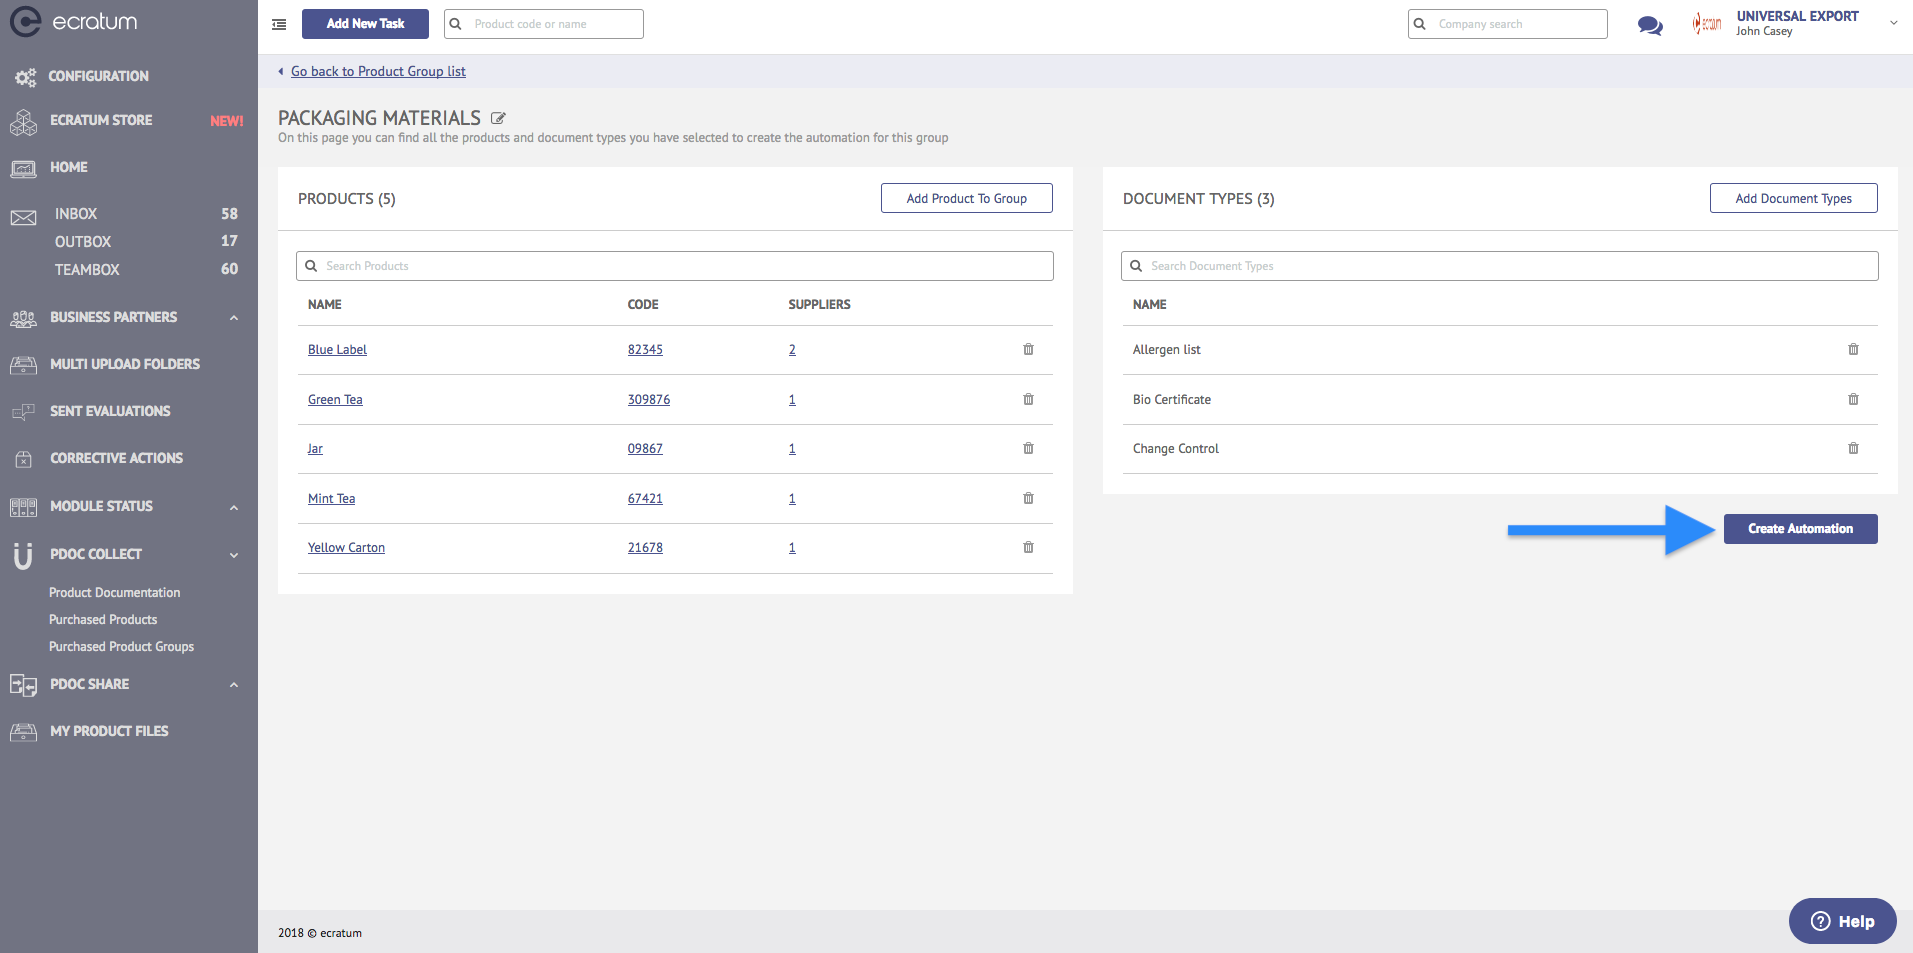Image resolution: width=1913 pixels, height=953 pixels.
Task: Click the Multi Upload Folders icon
Action: pos(23,365)
